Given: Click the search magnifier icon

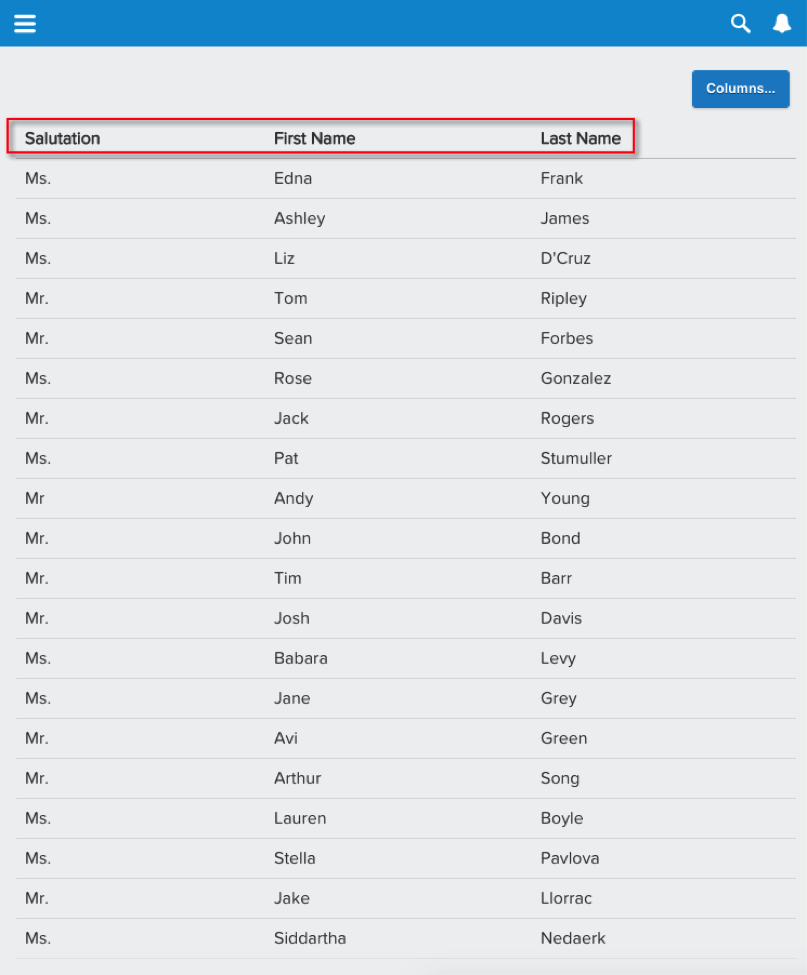Looking at the screenshot, I should click(740, 24).
